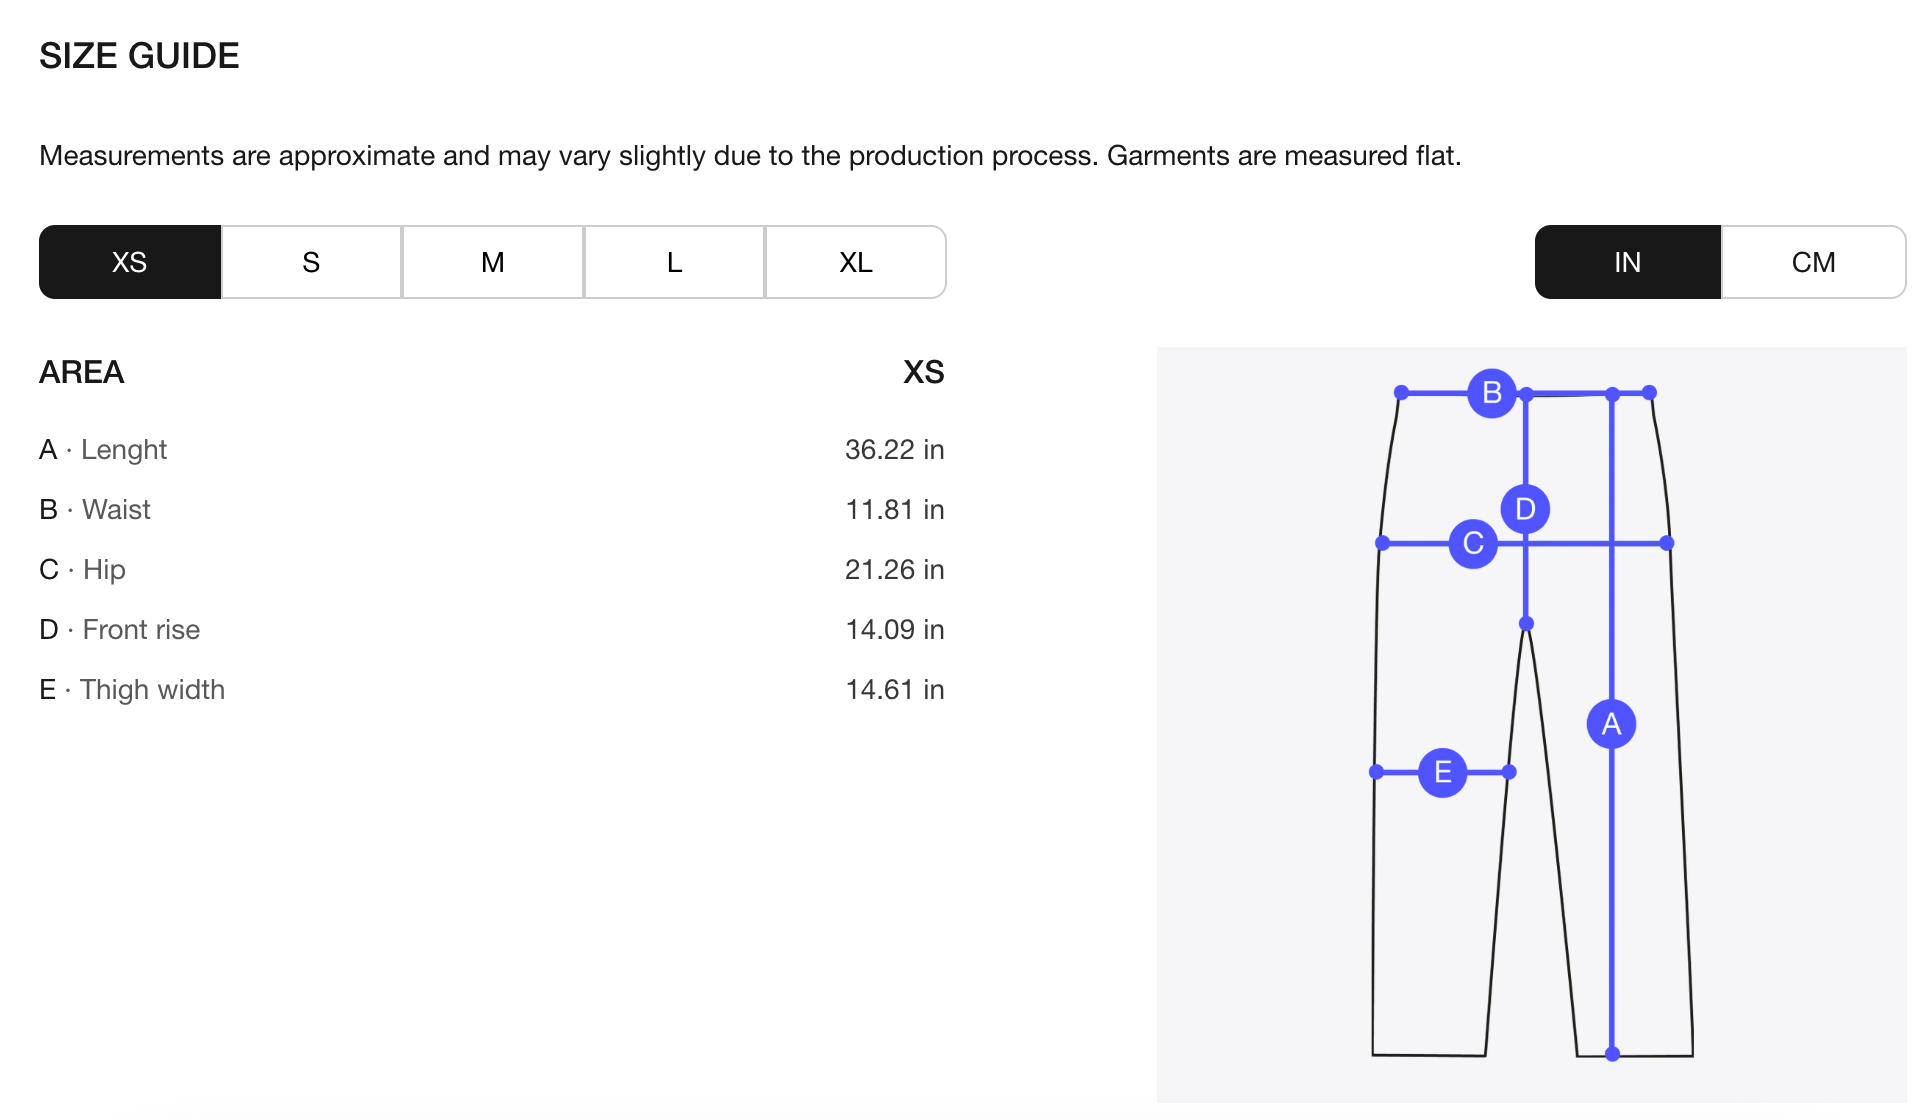Click the C hip marker on diagram
The width and height of the screenshot is (1918, 1119).
coord(1473,543)
